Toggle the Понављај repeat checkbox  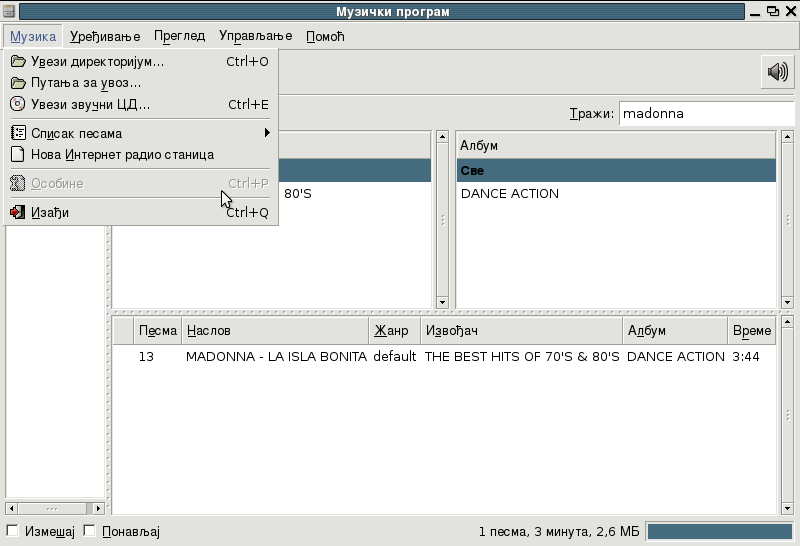click(89, 531)
